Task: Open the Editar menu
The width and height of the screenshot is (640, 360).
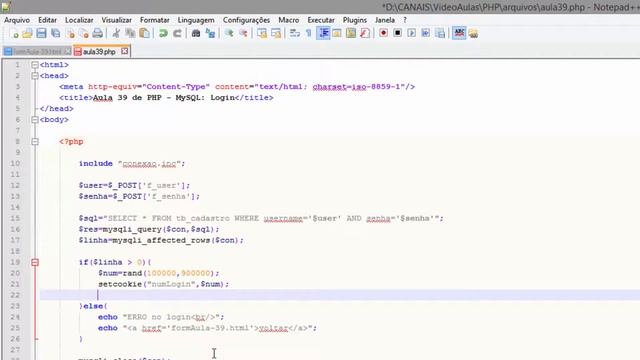Action: pyautogui.click(x=47, y=20)
